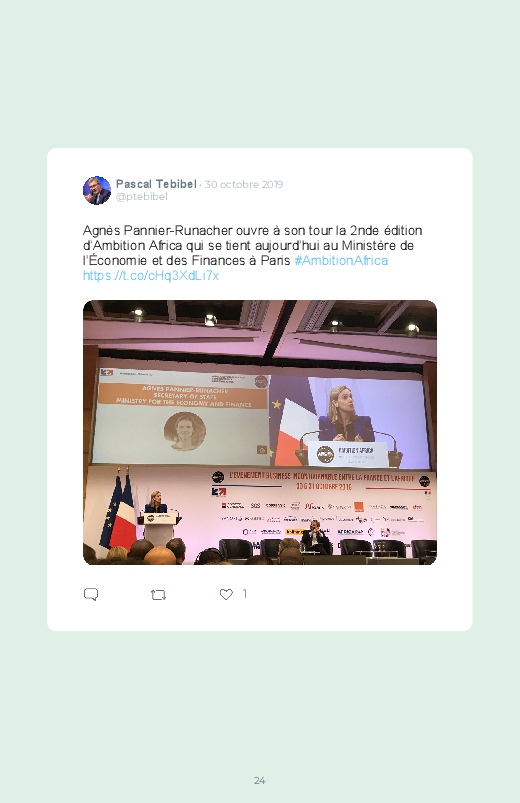
Task: Click the seated man on stage
Action: pos(316,539)
